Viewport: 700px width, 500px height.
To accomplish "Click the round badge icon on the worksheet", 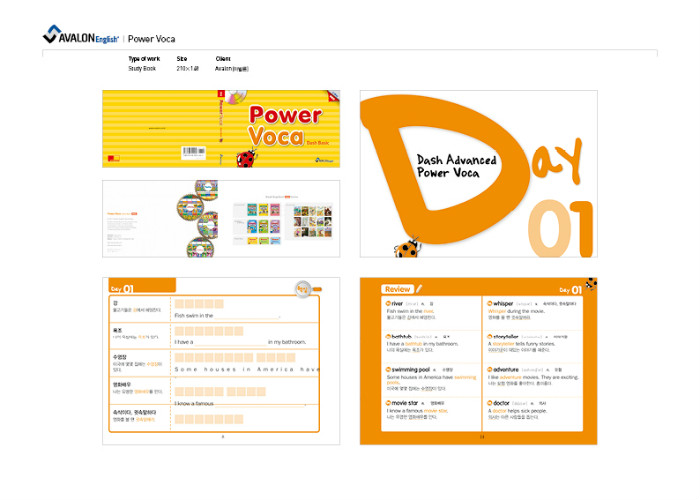I will click(303, 289).
